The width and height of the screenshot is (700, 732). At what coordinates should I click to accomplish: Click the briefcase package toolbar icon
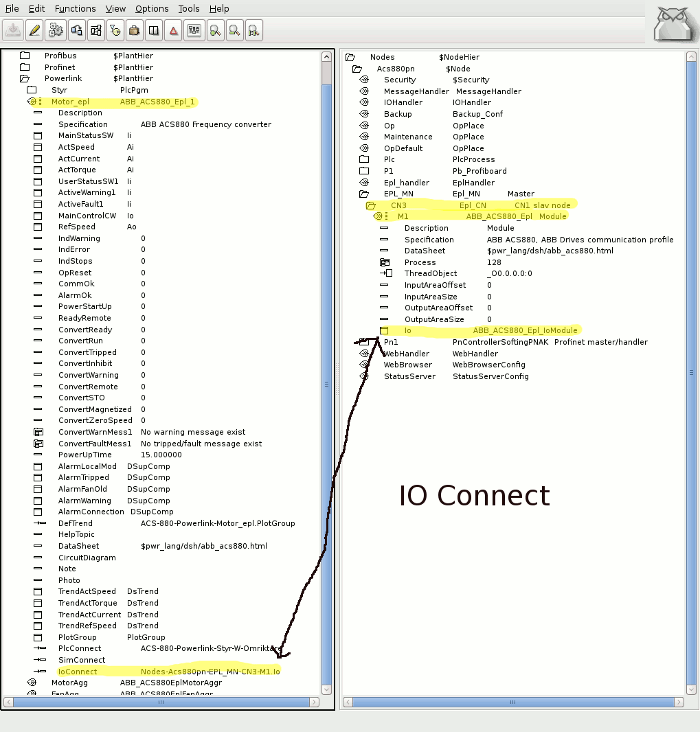134,30
